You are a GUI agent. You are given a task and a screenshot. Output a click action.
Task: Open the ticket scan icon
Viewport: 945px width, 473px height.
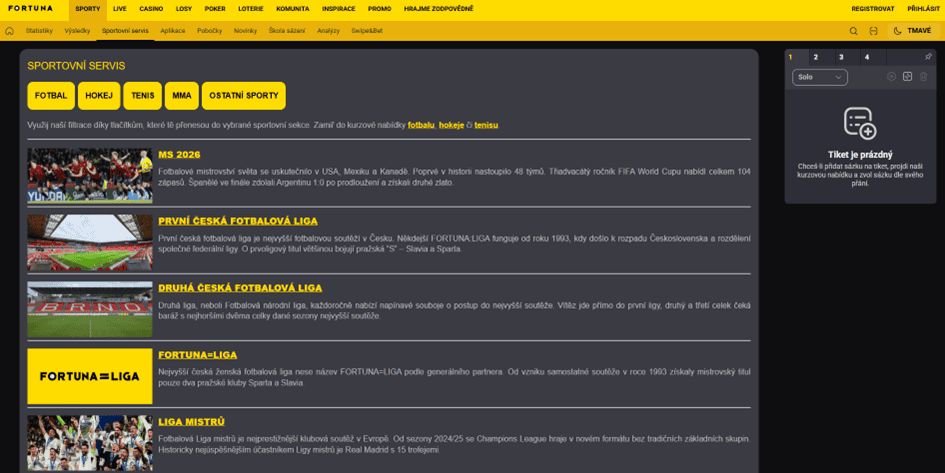pos(873,31)
